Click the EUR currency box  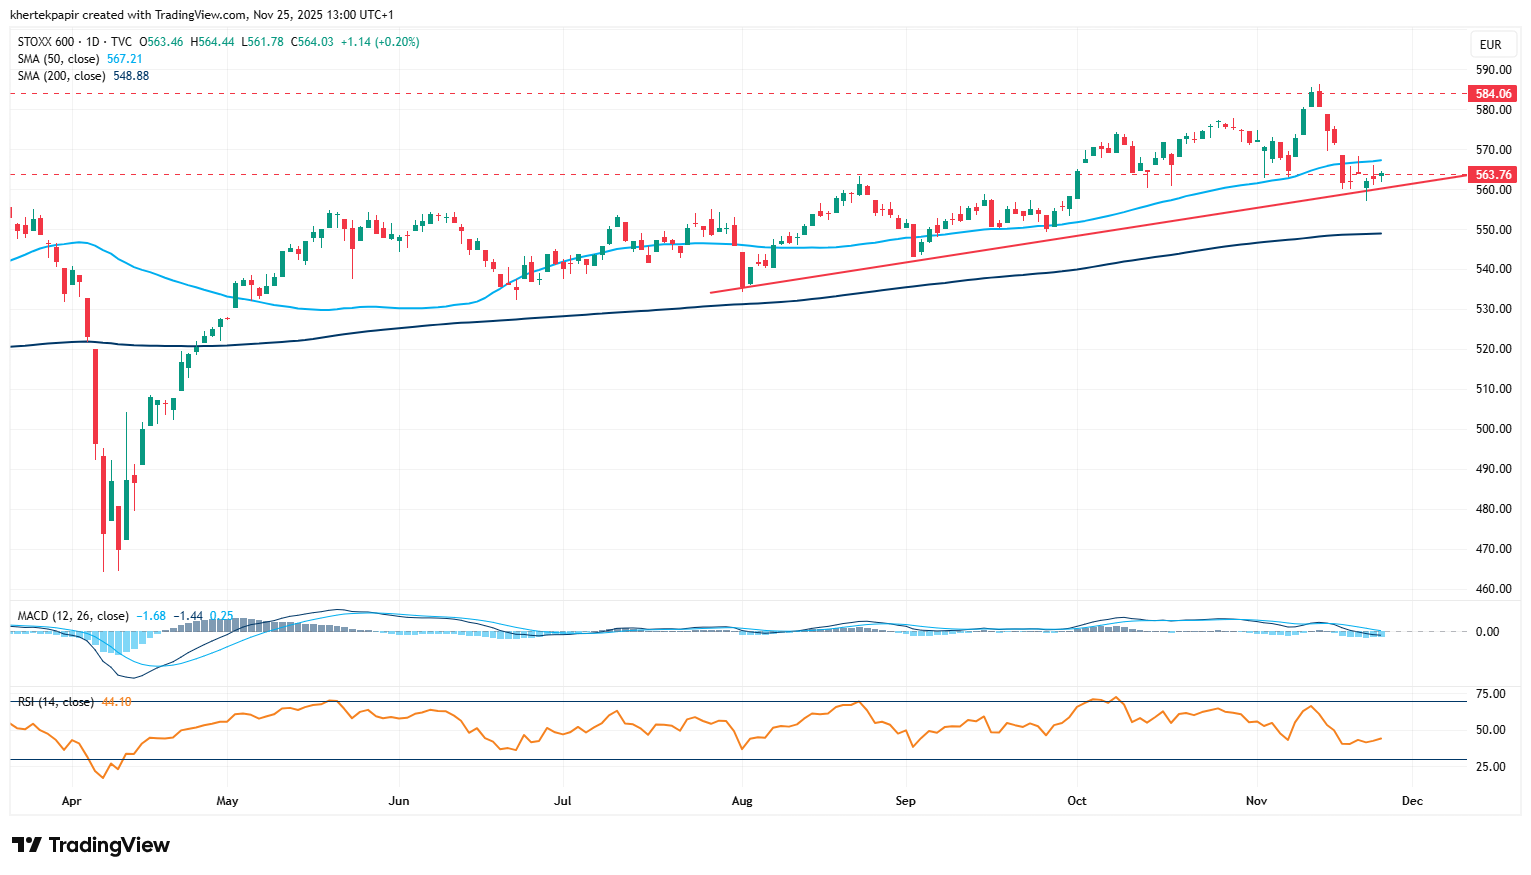pyautogui.click(x=1490, y=45)
